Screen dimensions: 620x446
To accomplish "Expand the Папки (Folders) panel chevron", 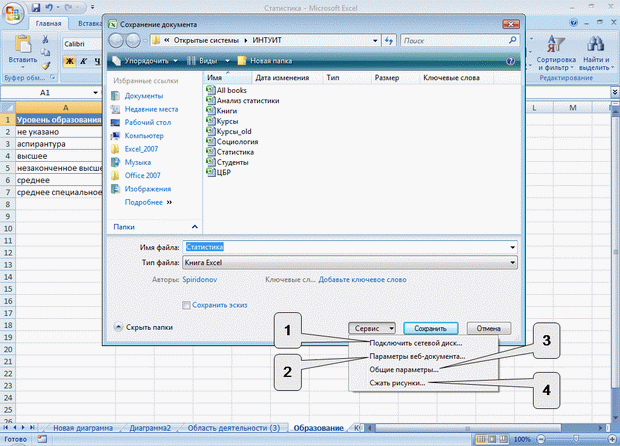I will (x=195, y=227).
